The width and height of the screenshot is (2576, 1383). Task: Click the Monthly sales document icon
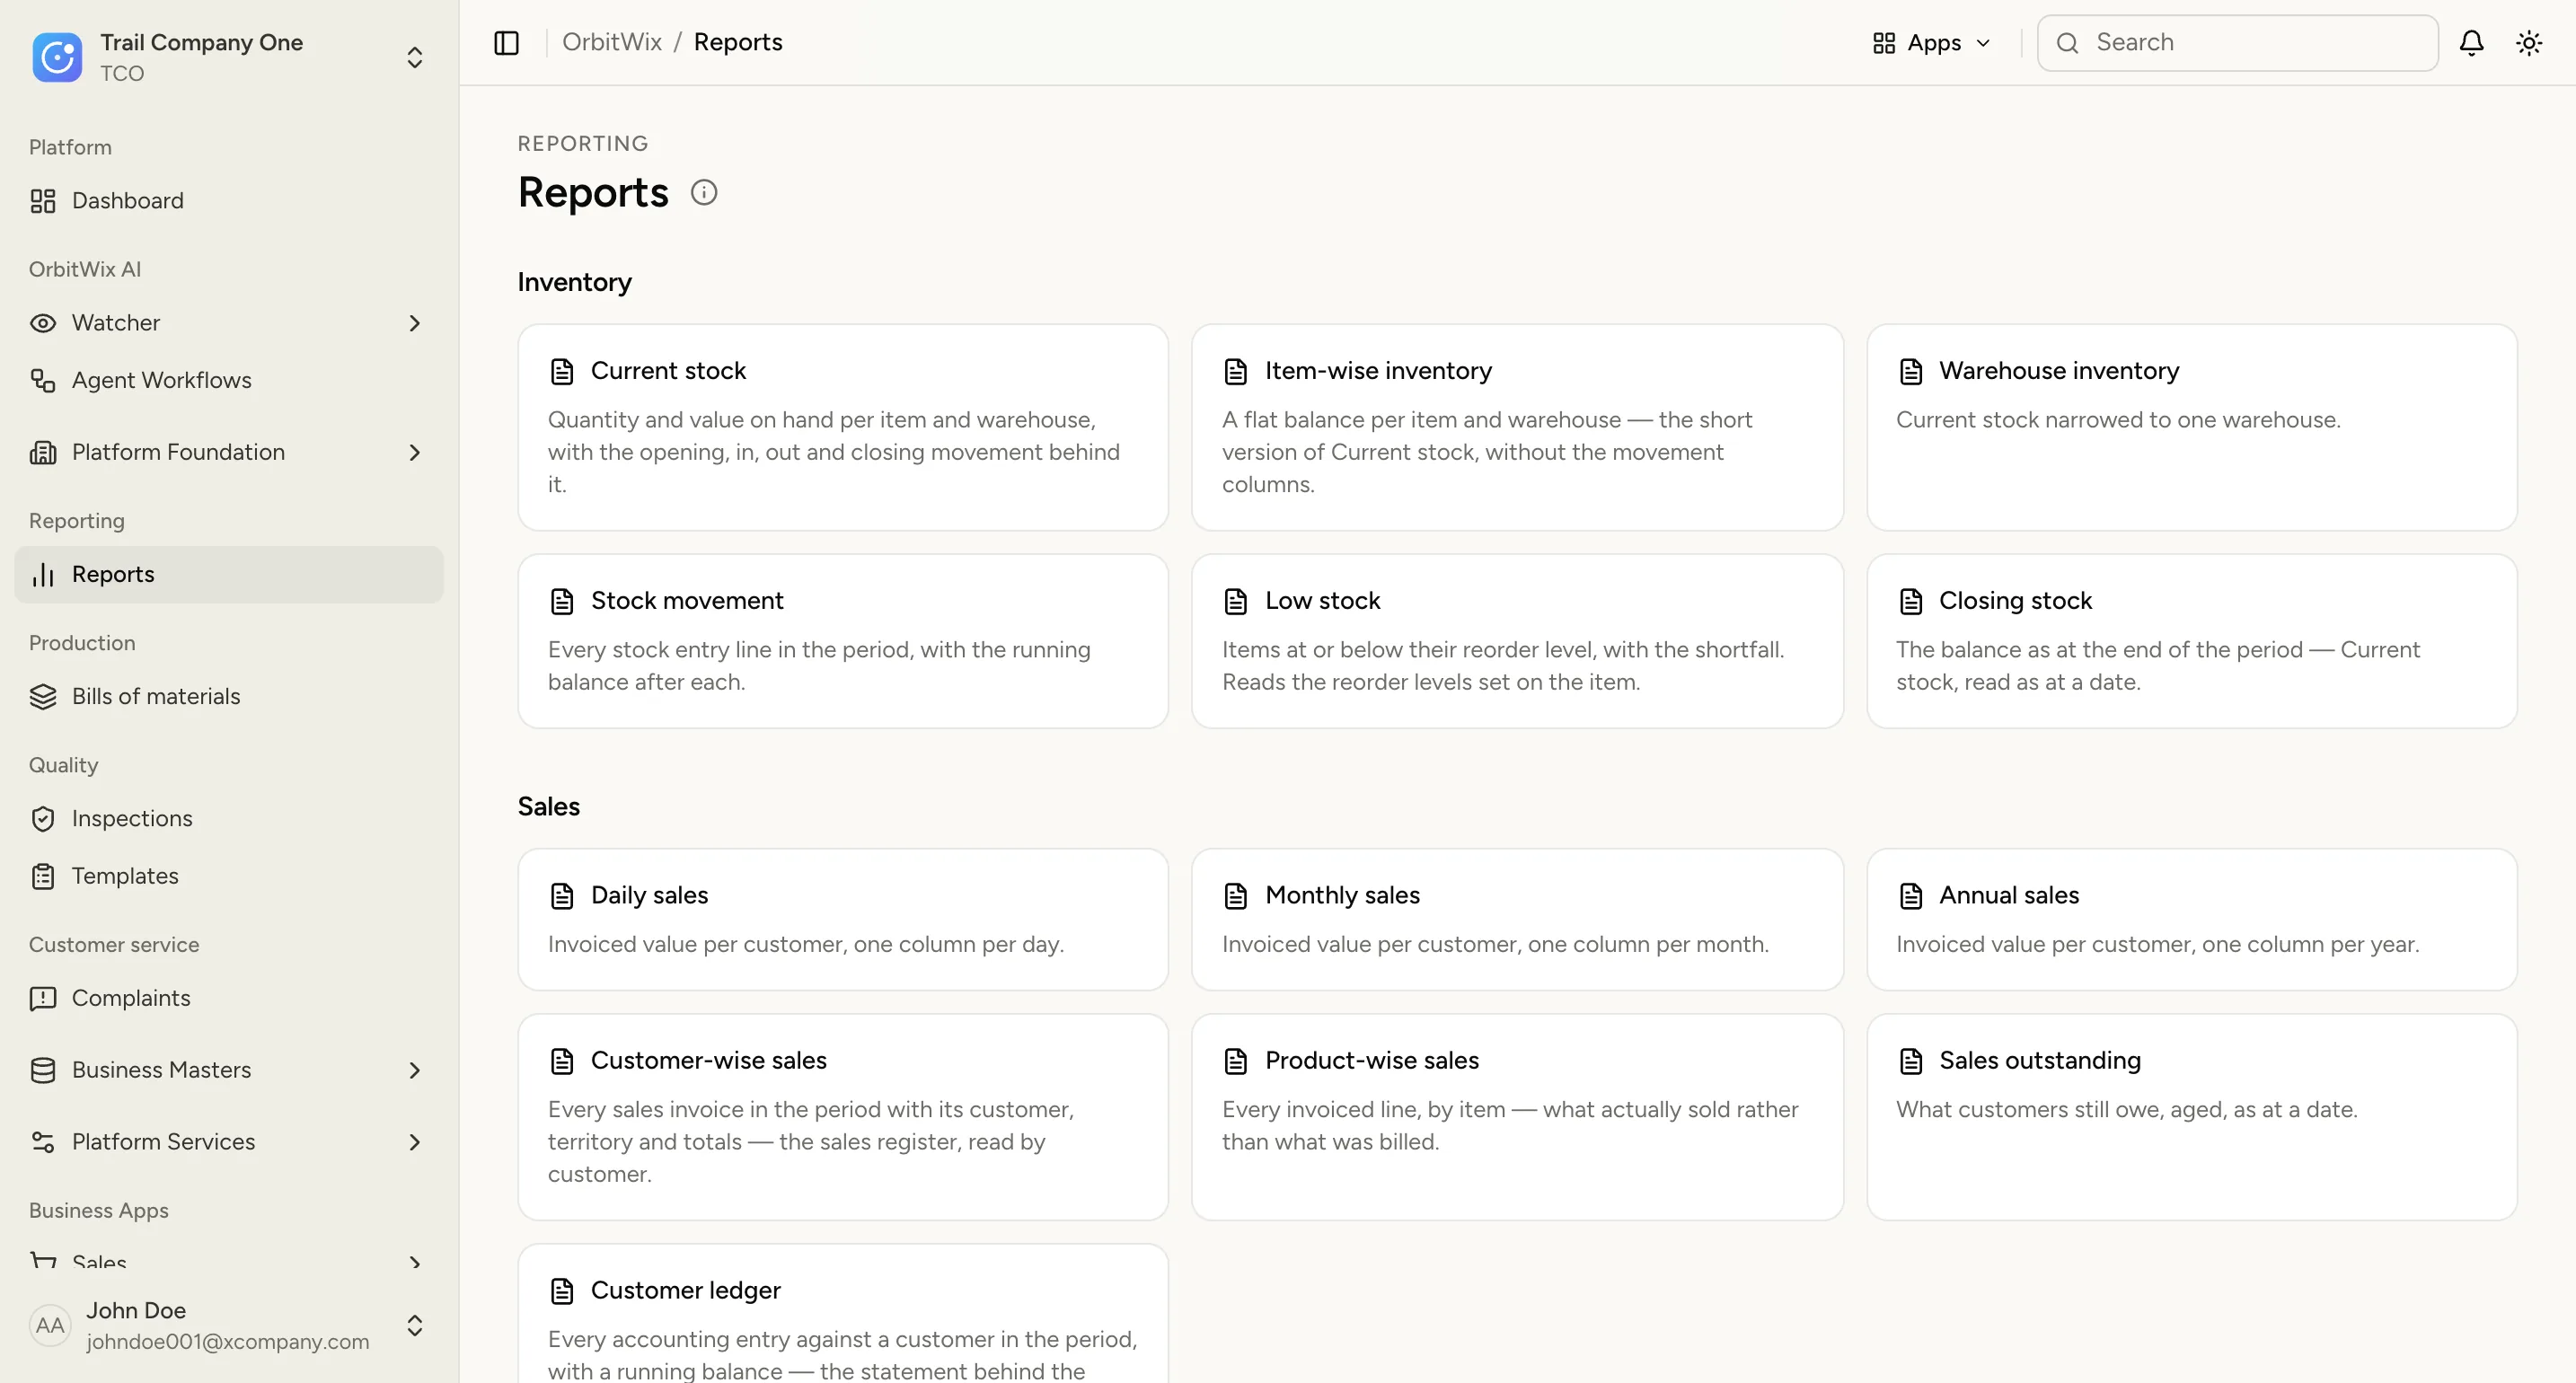pyautogui.click(x=1236, y=896)
